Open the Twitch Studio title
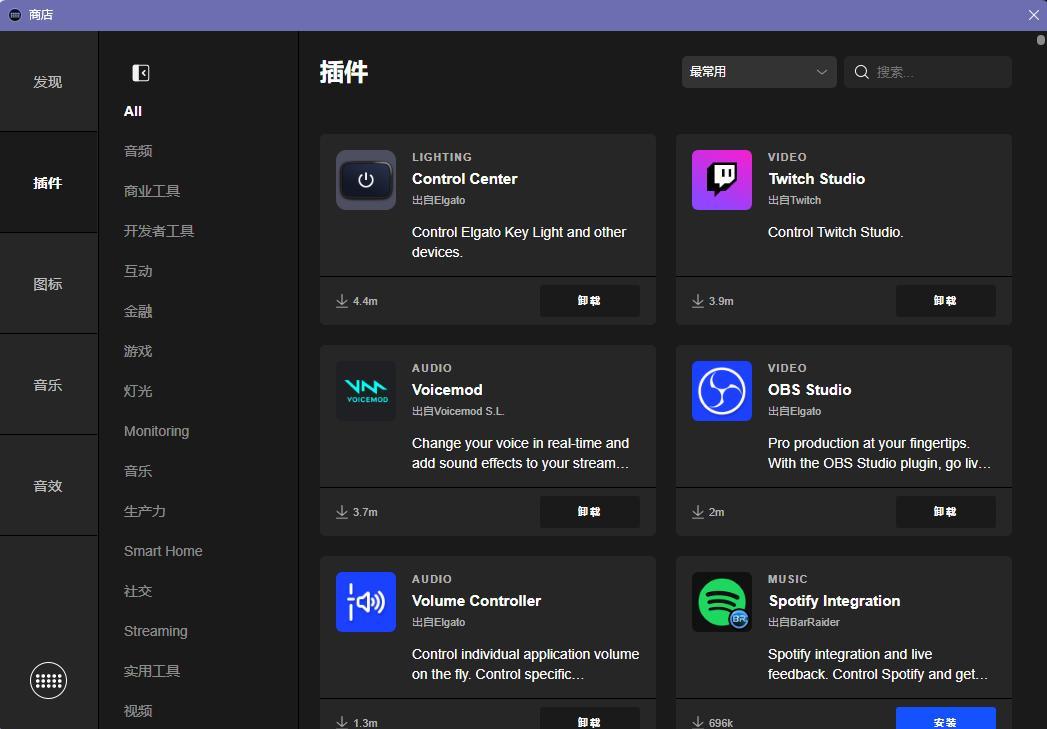This screenshot has width=1047, height=729. (817, 179)
